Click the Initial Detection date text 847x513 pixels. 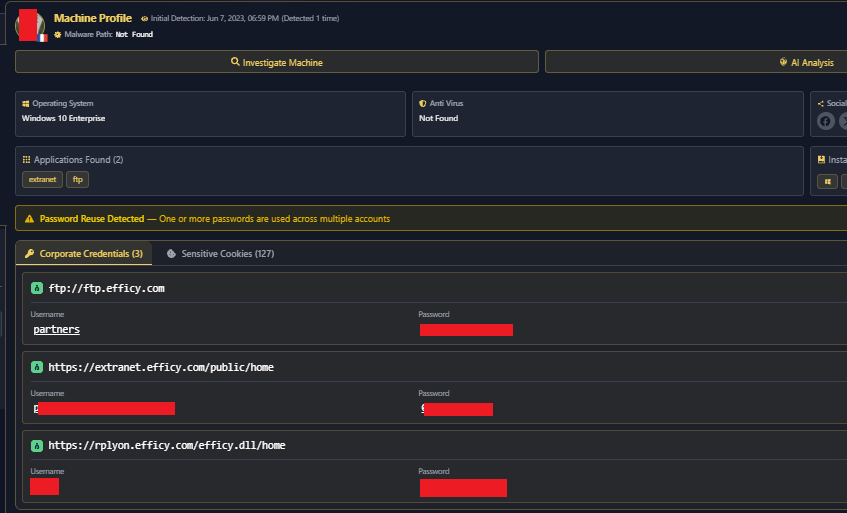(x=245, y=18)
